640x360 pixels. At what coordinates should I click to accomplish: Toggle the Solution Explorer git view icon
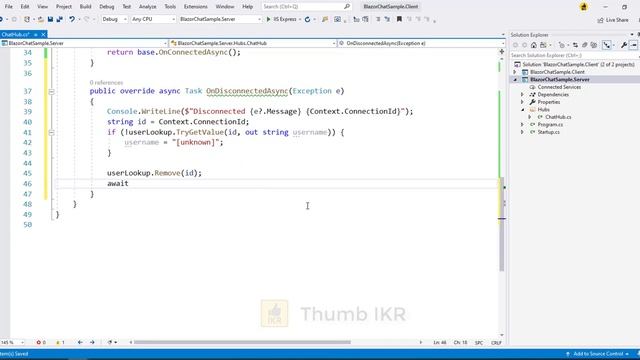coord(607,45)
